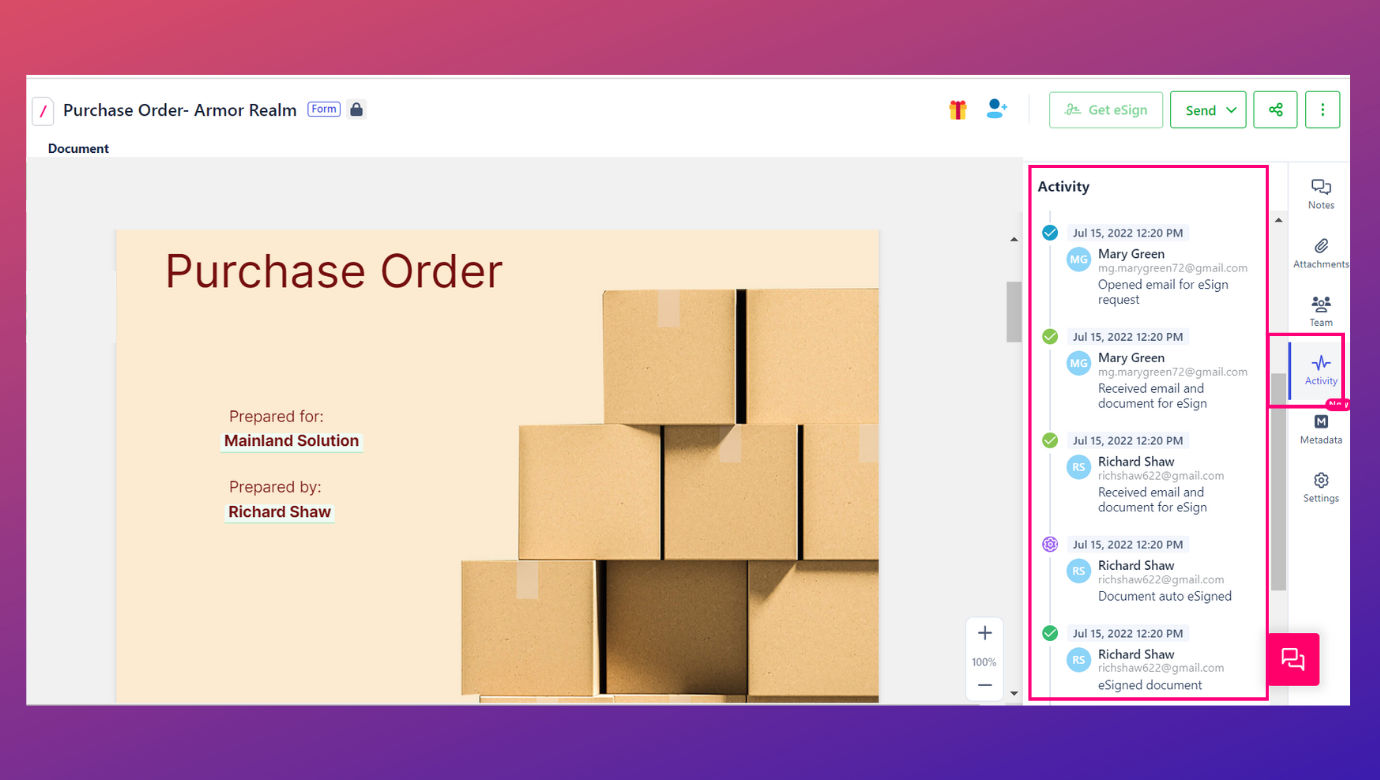Click the 'Prepared for:' label
This screenshot has height=780, width=1380.
(276, 417)
